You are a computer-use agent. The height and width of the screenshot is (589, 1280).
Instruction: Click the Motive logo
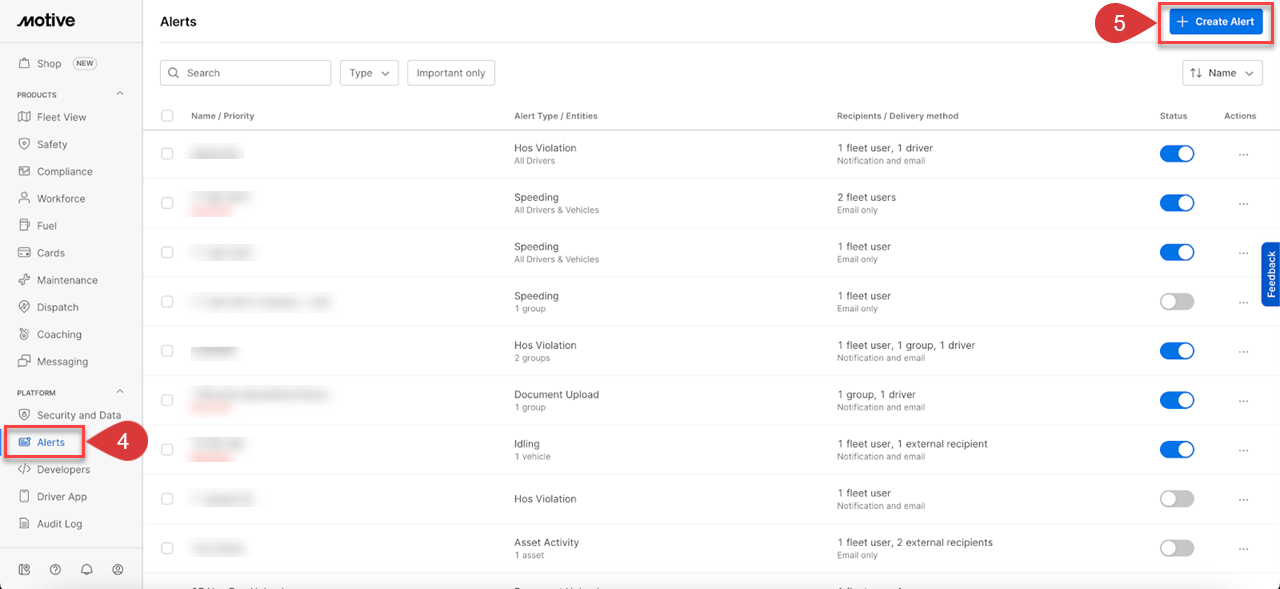46,20
